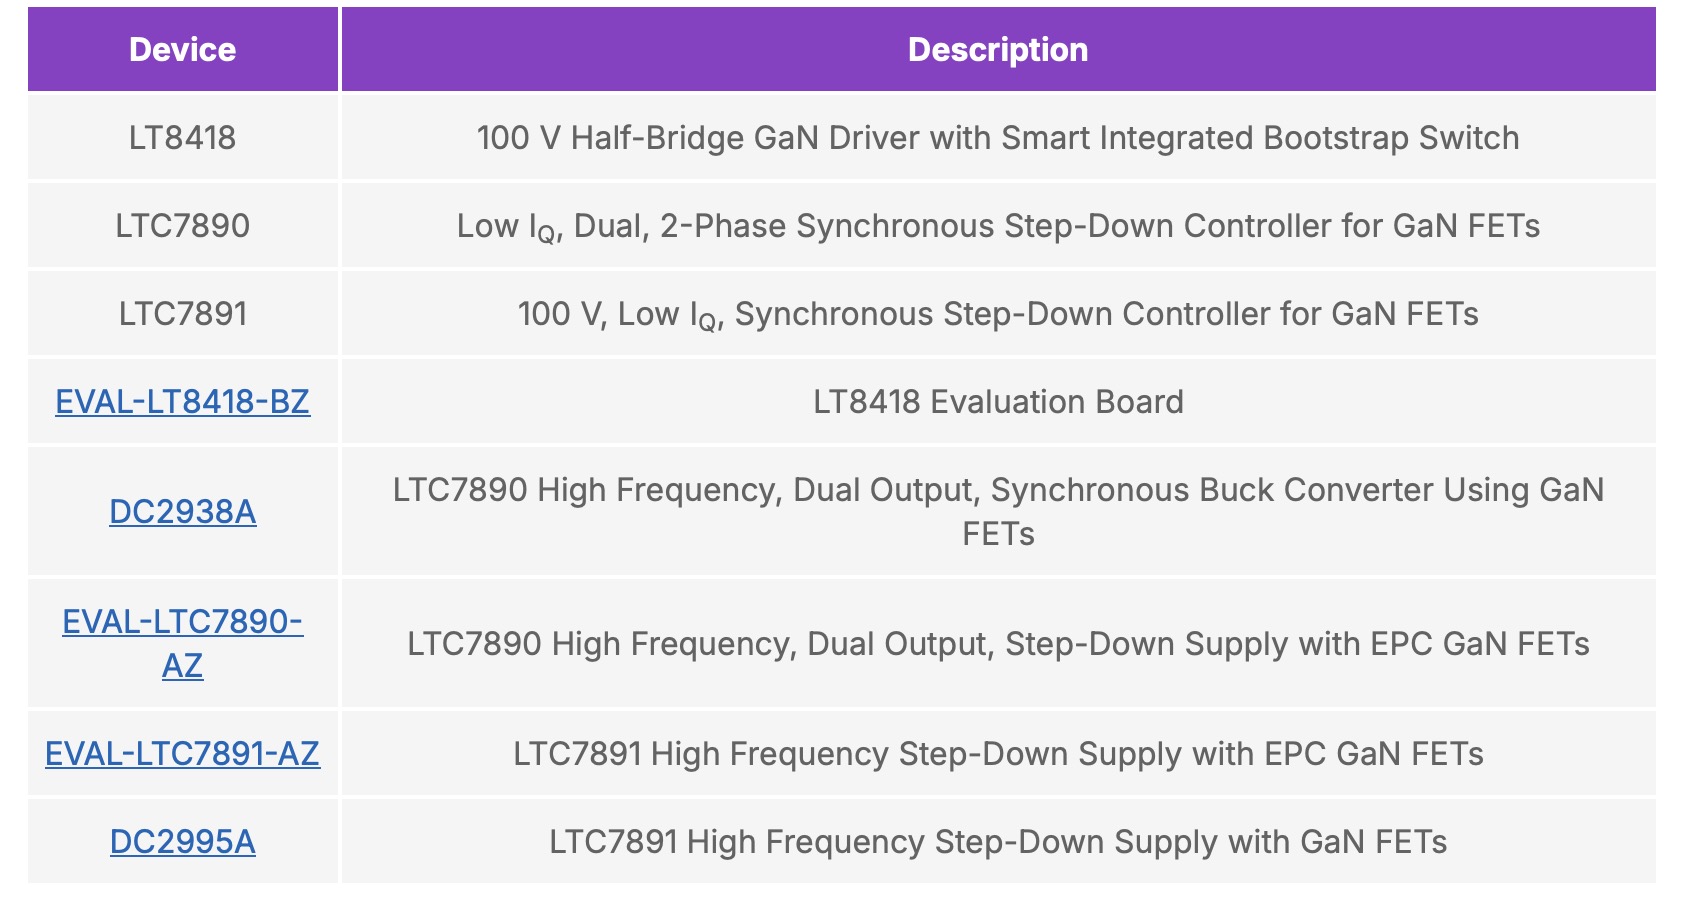Image resolution: width=1684 pixels, height=914 pixels.
Task: Click the Synchronous Buck Converter Using GaN description
Action: coord(997,490)
